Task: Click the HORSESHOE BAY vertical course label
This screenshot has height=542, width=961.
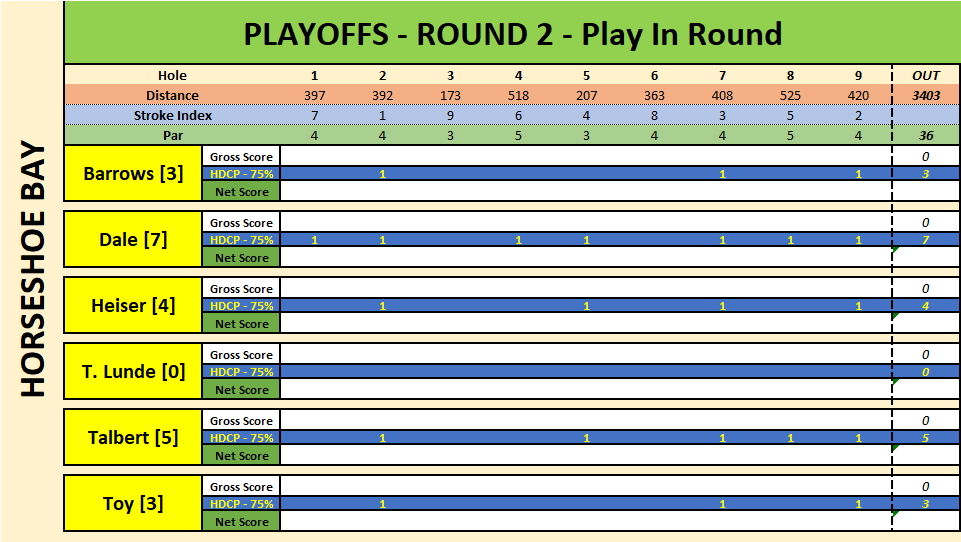Action: coord(33,268)
